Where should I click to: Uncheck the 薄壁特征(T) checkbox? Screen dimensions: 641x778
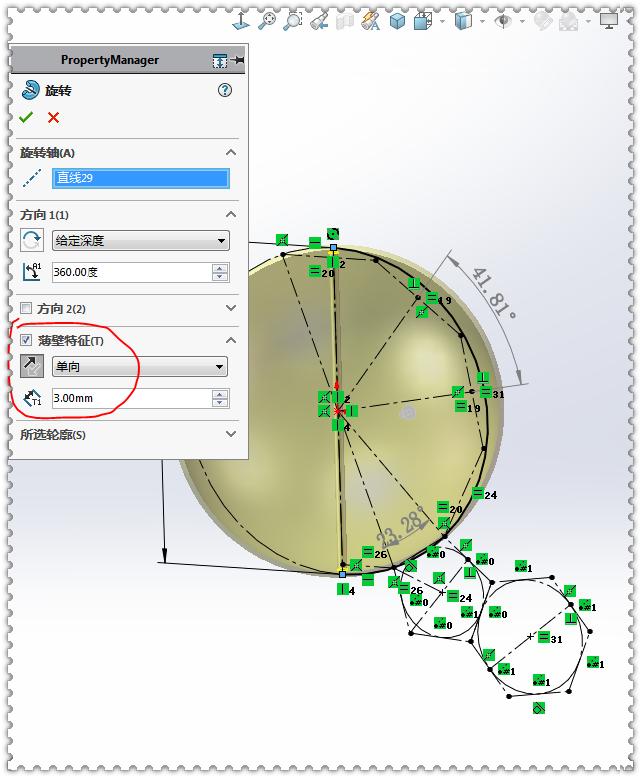[x=26, y=340]
